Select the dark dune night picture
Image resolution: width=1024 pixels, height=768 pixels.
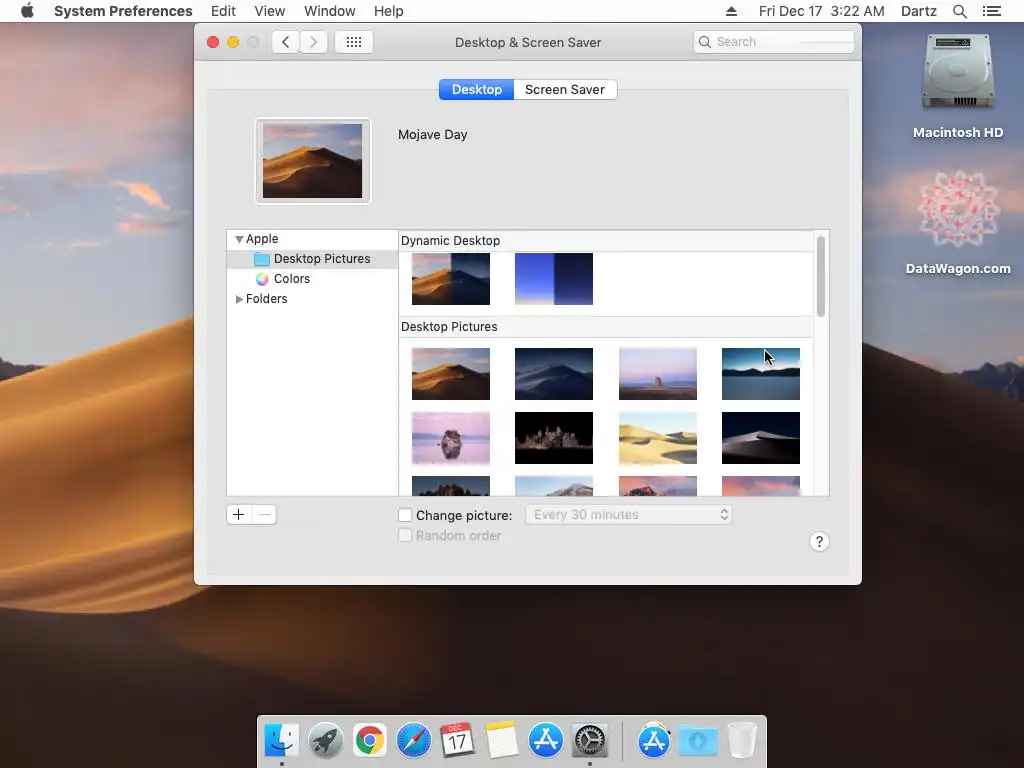point(761,438)
